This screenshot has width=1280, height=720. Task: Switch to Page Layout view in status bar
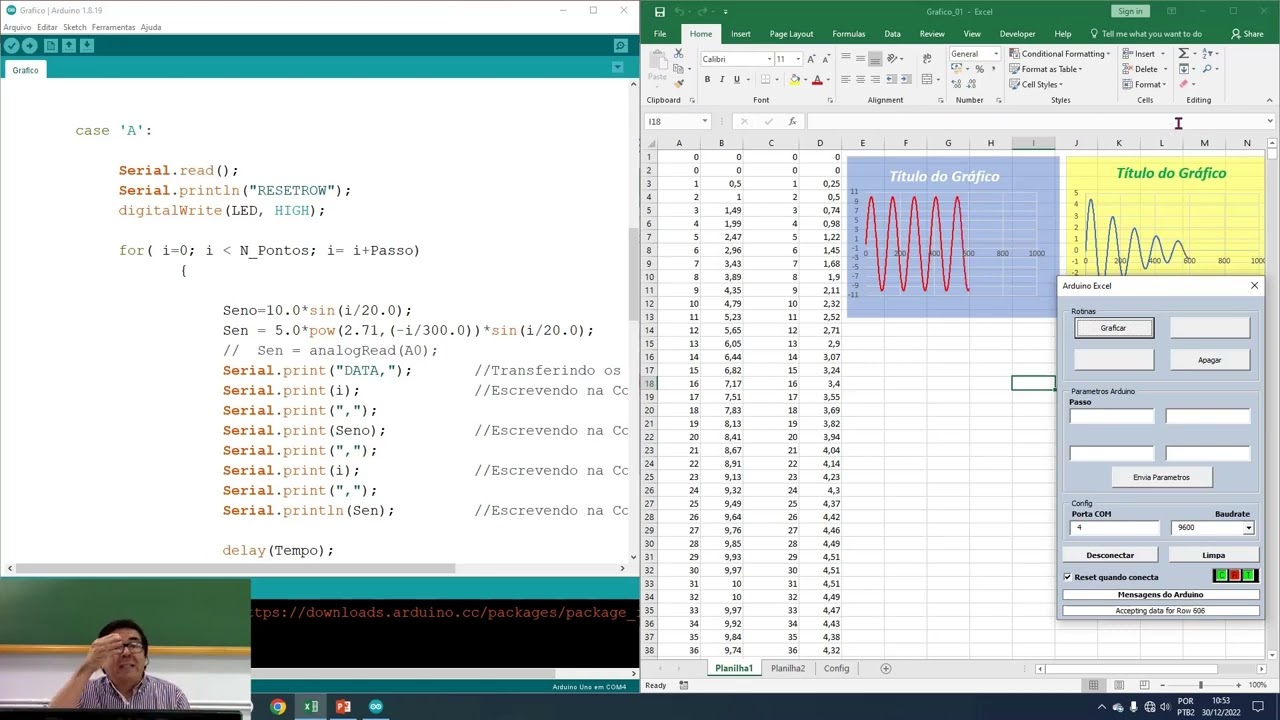pos(1118,685)
